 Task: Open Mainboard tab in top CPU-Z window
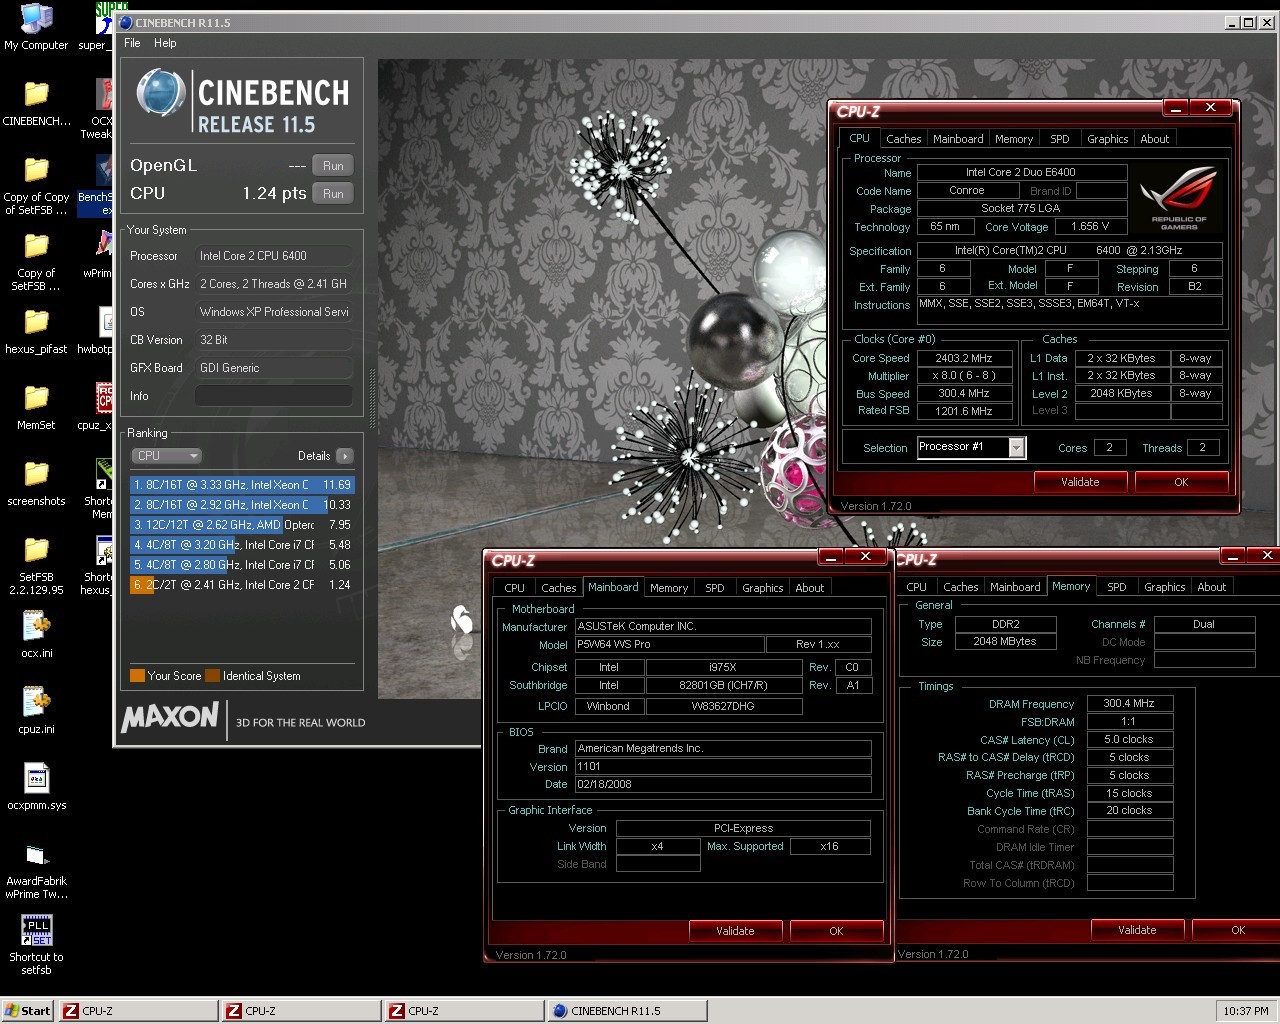point(958,139)
